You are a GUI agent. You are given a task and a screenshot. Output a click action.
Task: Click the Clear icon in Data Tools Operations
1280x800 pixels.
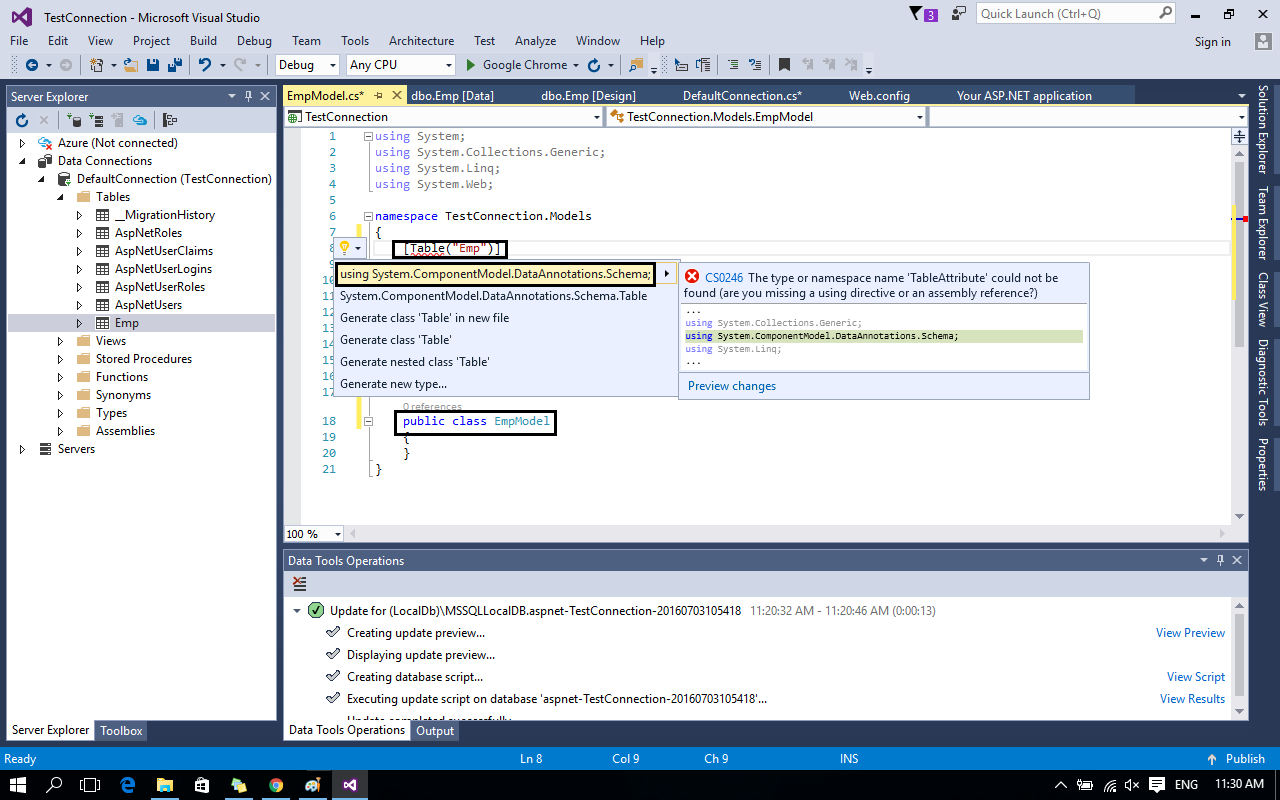(x=299, y=584)
